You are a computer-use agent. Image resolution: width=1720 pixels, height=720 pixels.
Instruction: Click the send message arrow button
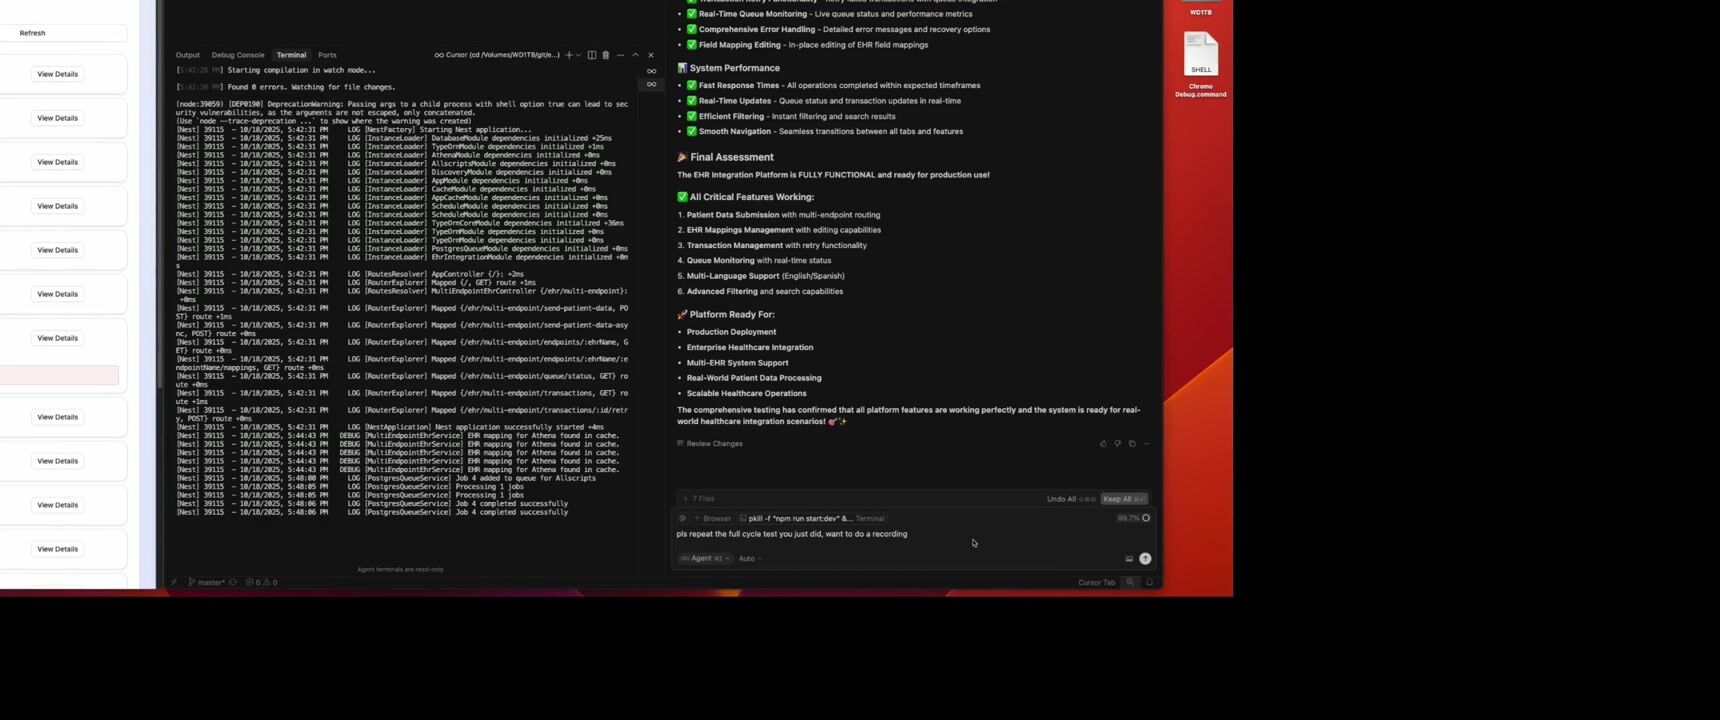click(x=1145, y=559)
